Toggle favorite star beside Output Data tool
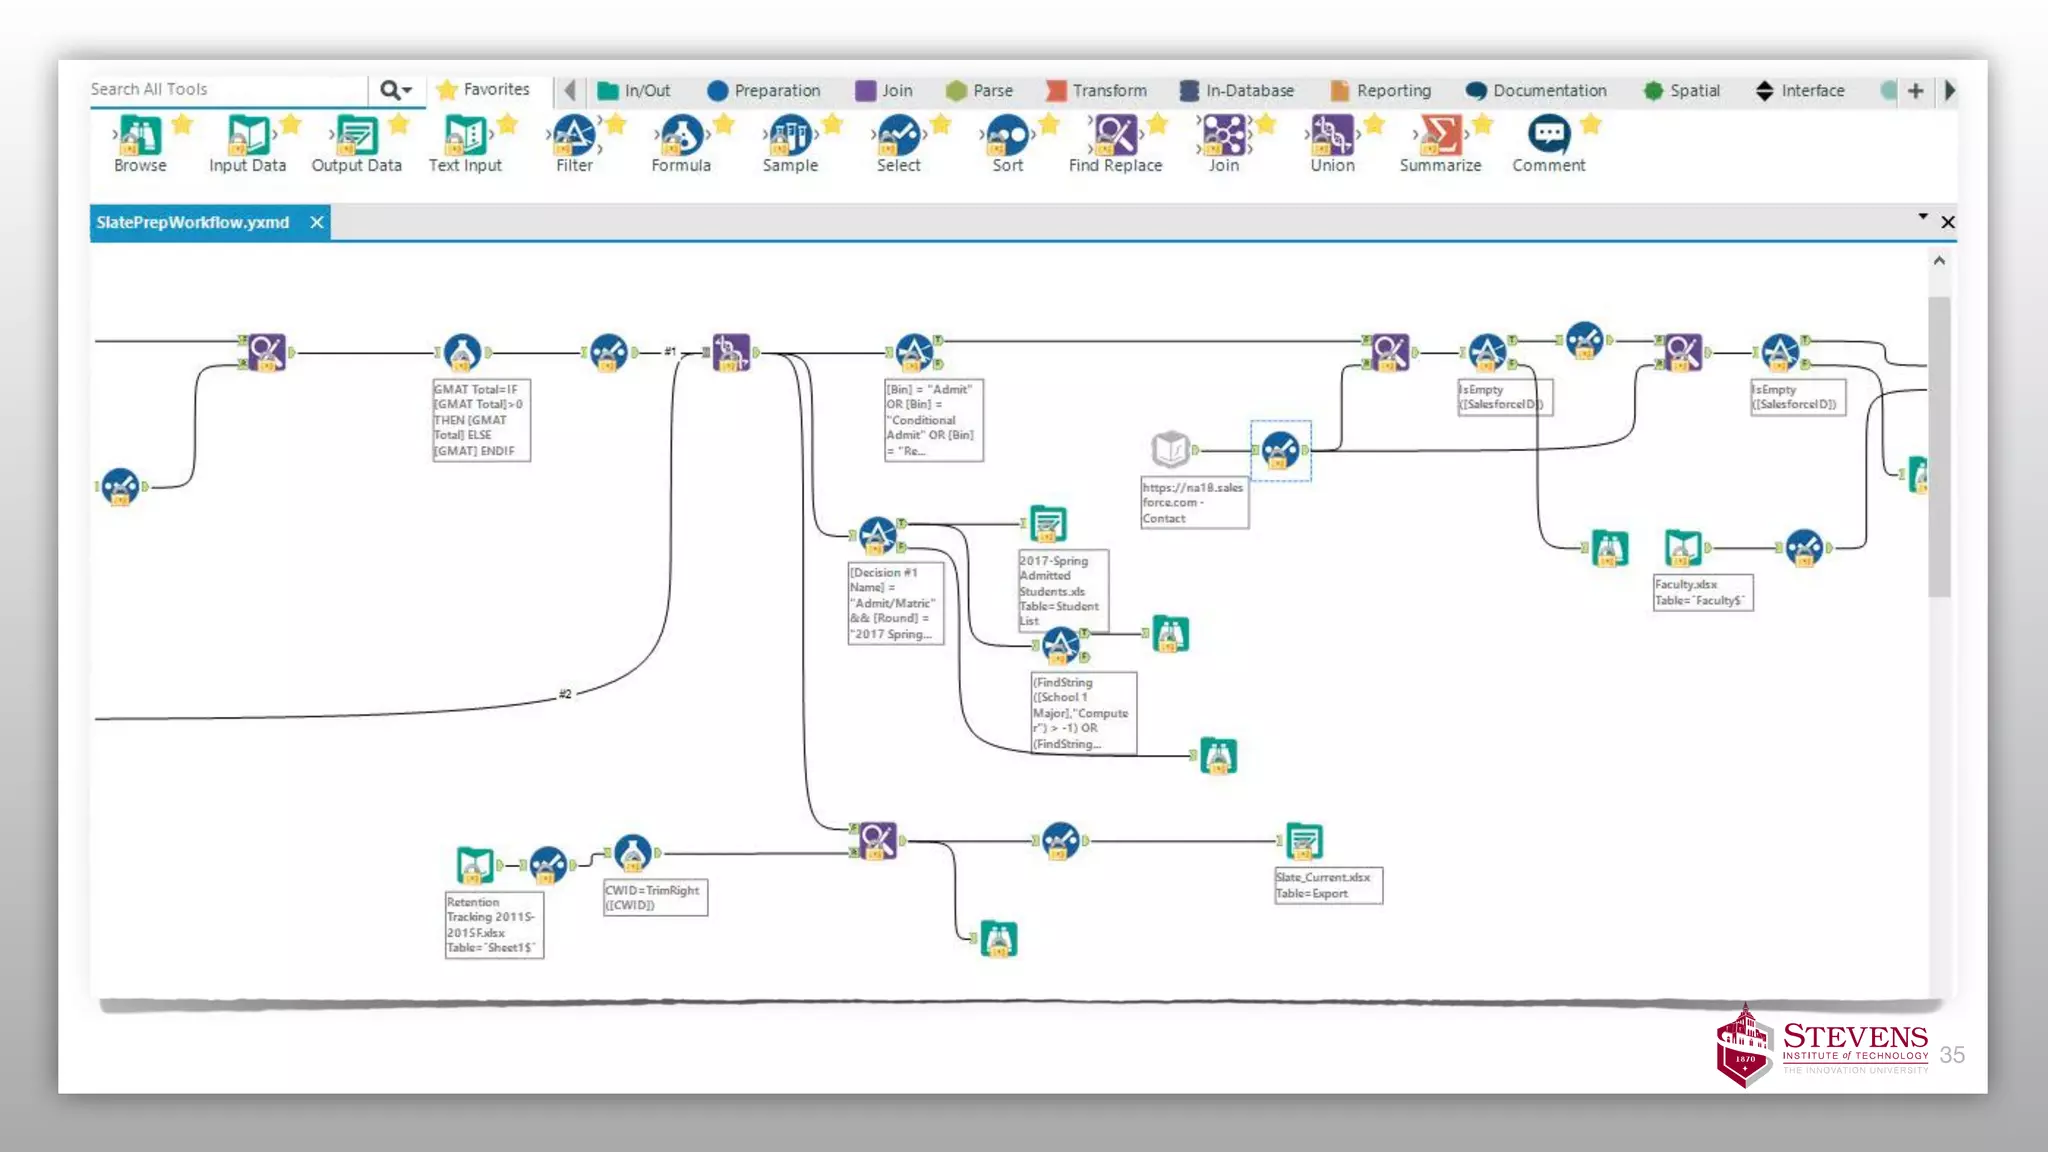Image resolution: width=2048 pixels, height=1152 pixels. 399,124
